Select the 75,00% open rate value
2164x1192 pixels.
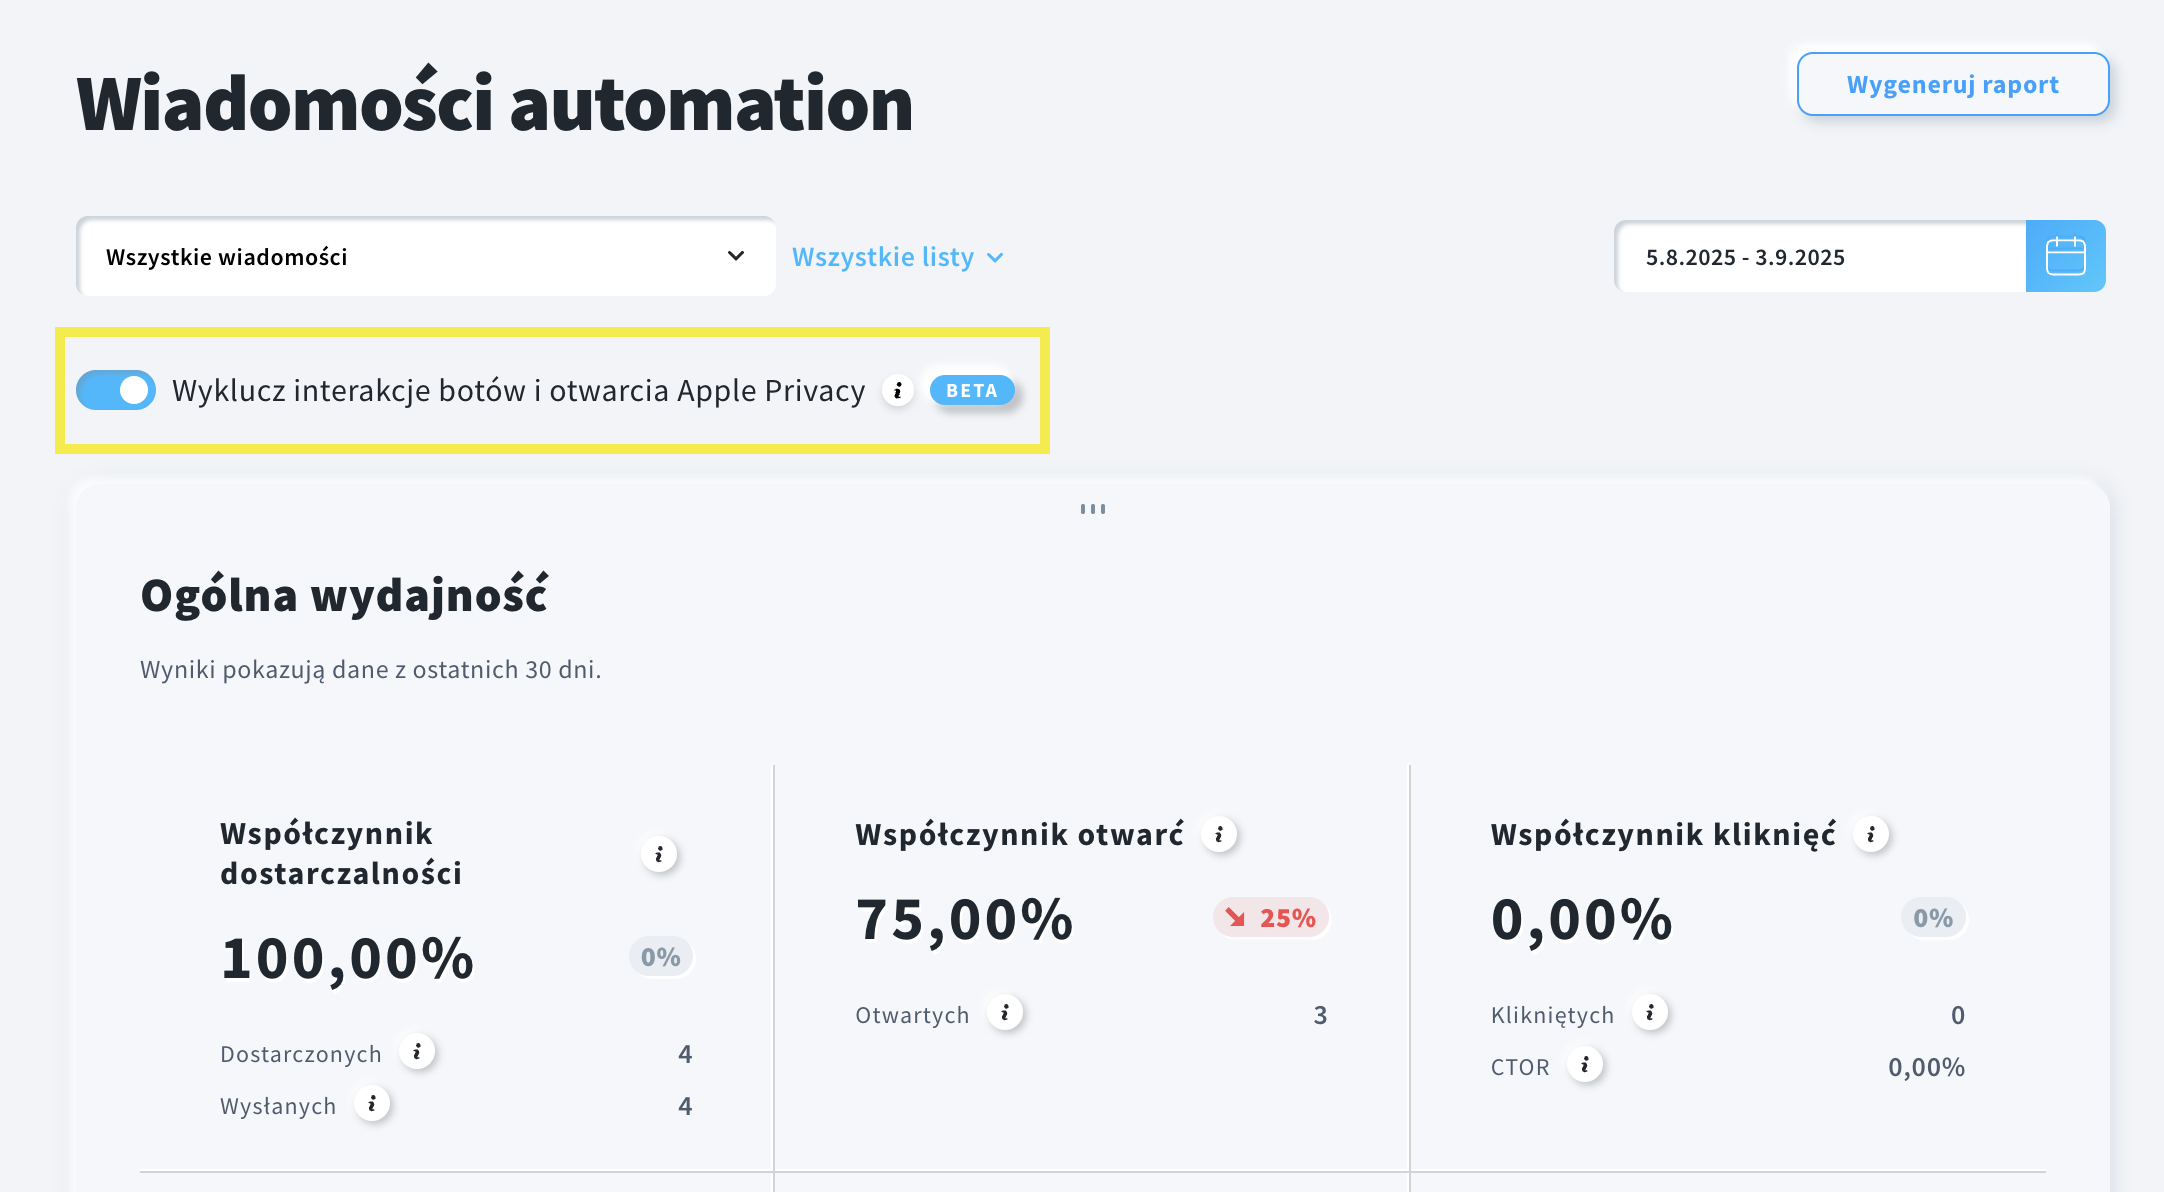pos(964,920)
